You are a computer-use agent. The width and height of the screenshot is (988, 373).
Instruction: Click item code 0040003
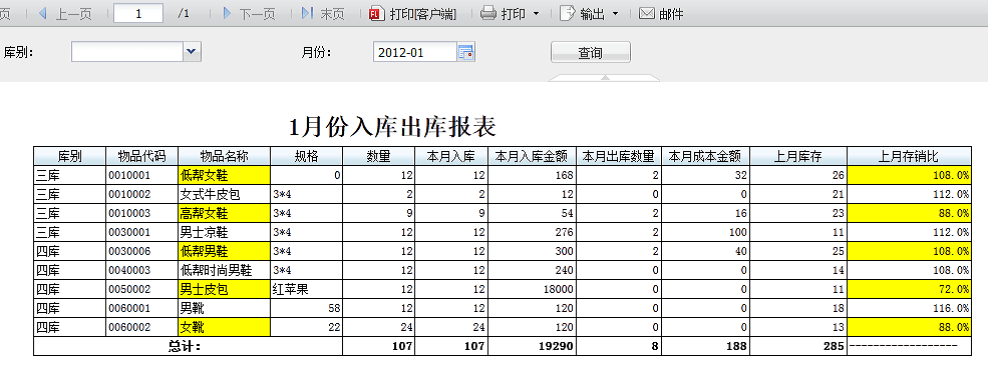coord(142,270)
